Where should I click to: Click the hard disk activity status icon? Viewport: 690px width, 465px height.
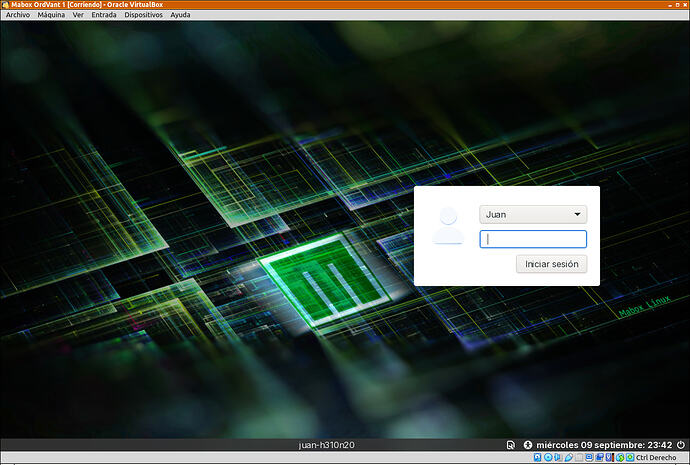pyautogui.click(x=537, y=458)
